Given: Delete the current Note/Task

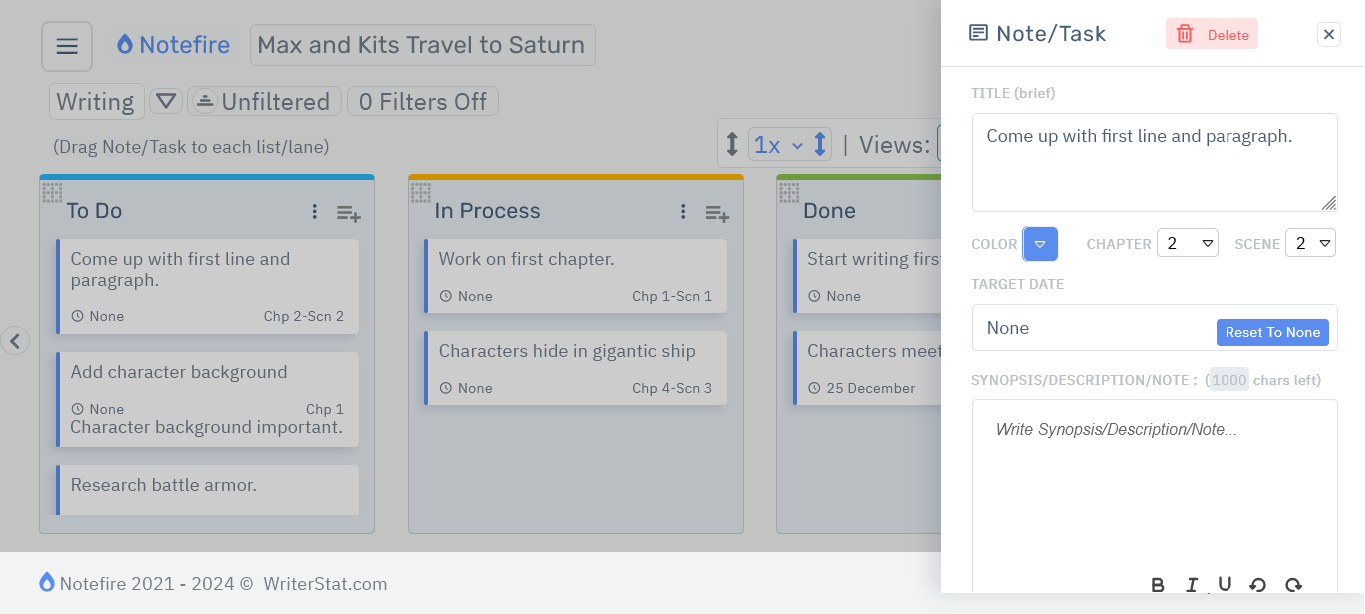Looking at the screenshot, I should pyautogui.click(x=1211, y=33).
